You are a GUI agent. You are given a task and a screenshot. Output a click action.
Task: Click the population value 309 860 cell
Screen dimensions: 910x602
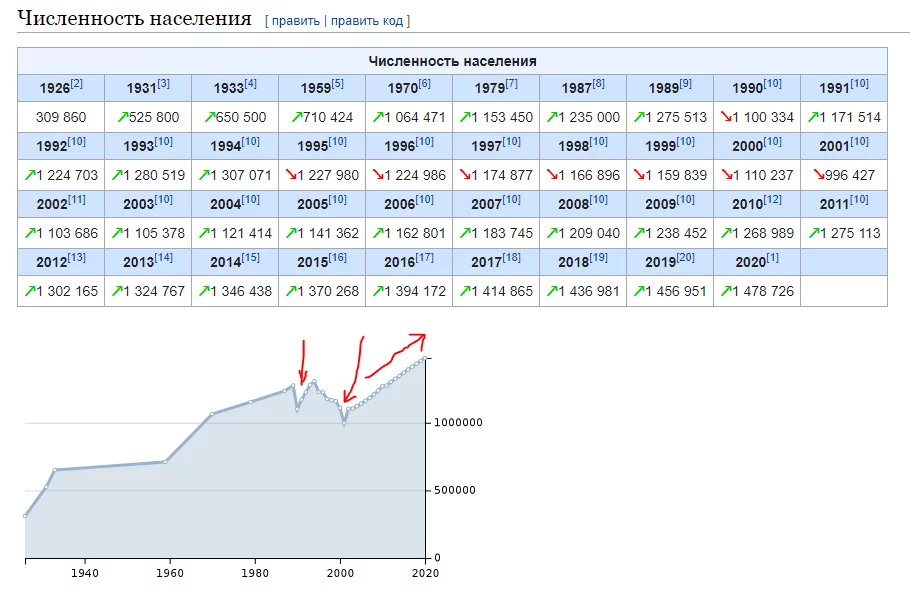tap(61, 117)
